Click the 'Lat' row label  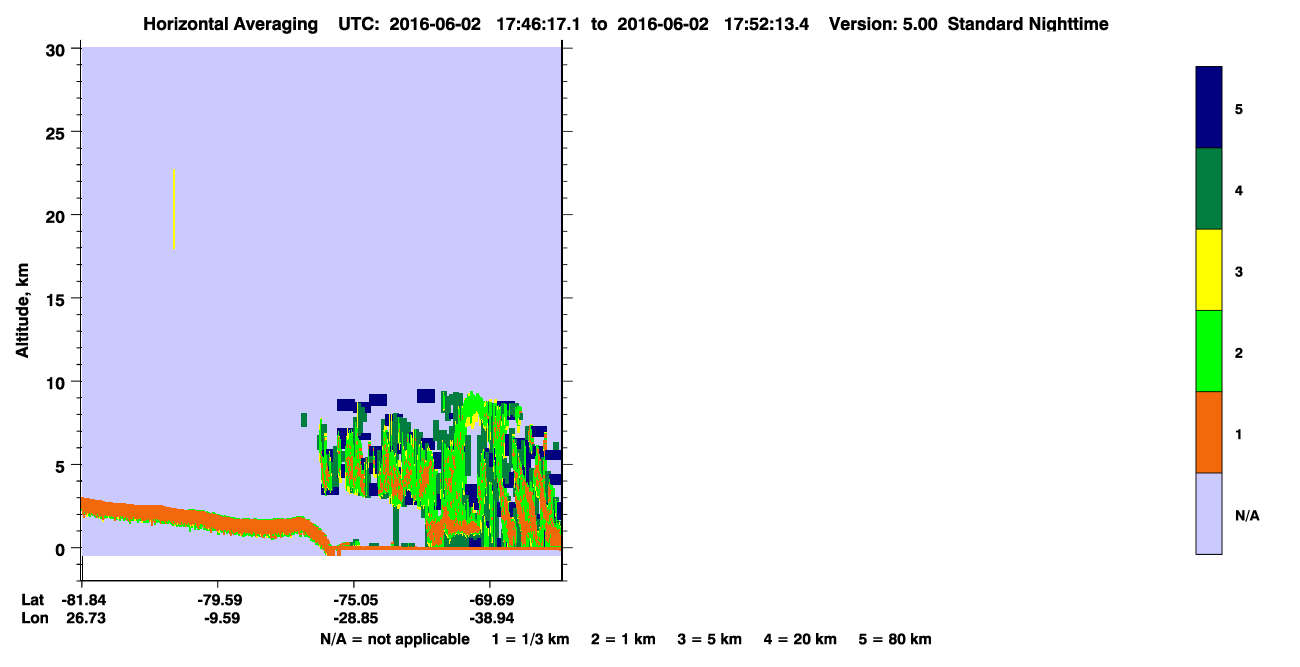(x=33, y=600)
